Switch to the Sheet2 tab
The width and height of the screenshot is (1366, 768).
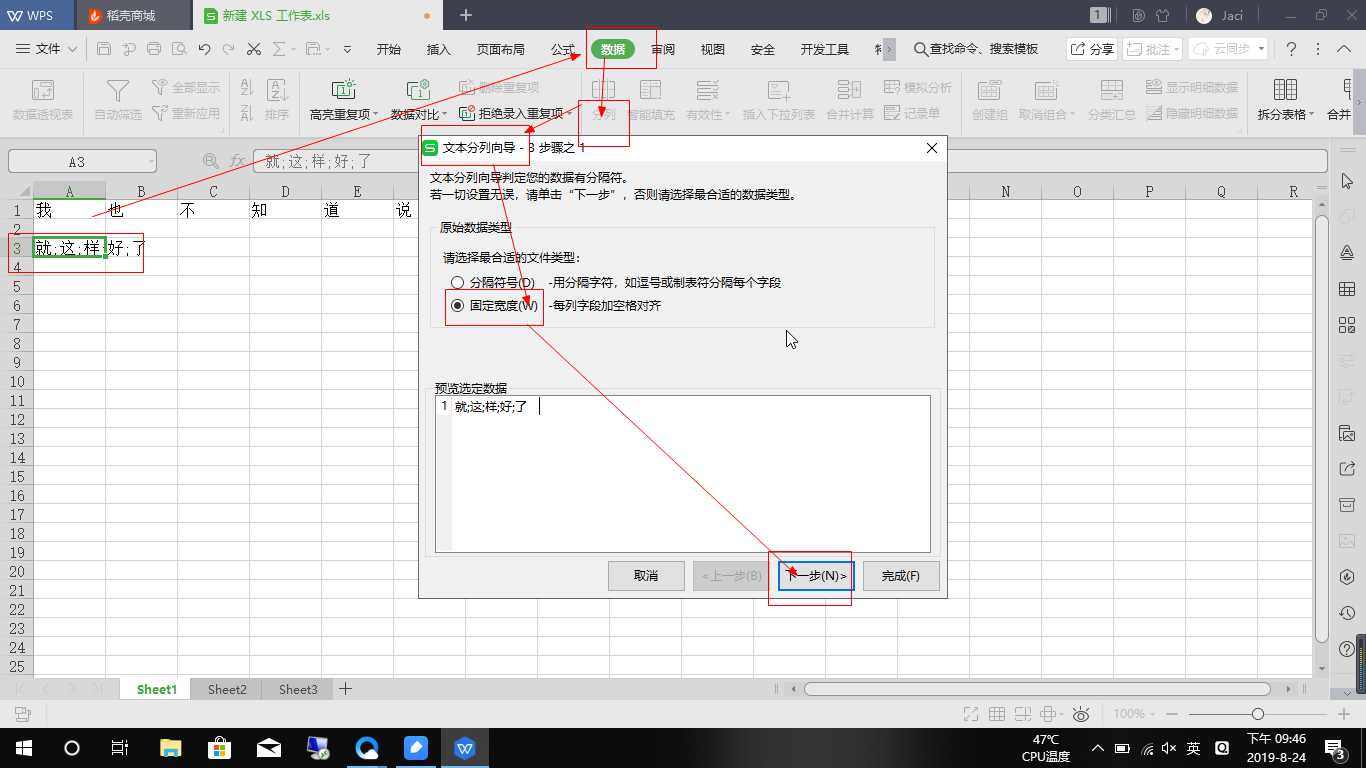(x=227, y=689)
